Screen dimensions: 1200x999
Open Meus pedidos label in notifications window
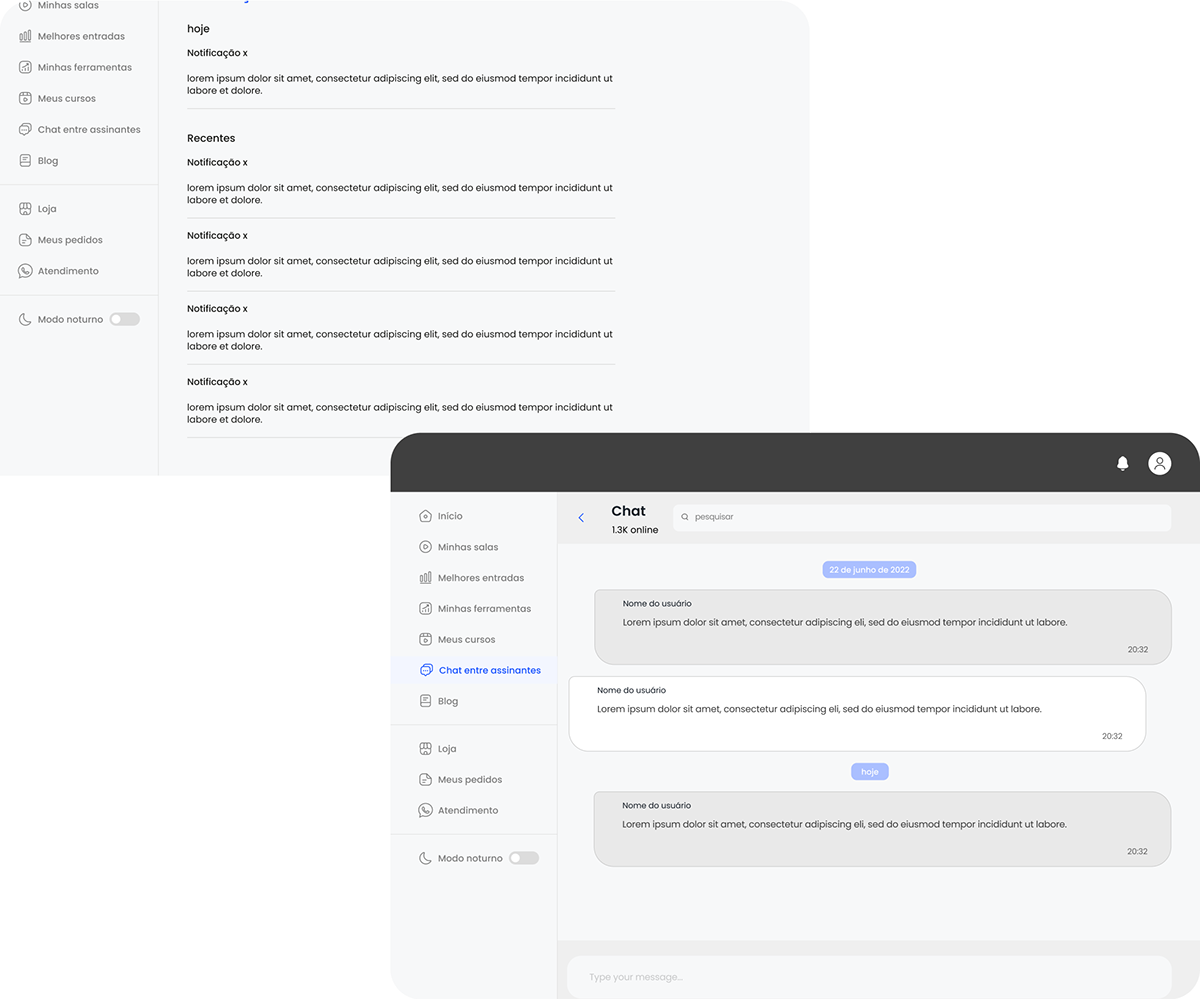[x=70, y=240]
